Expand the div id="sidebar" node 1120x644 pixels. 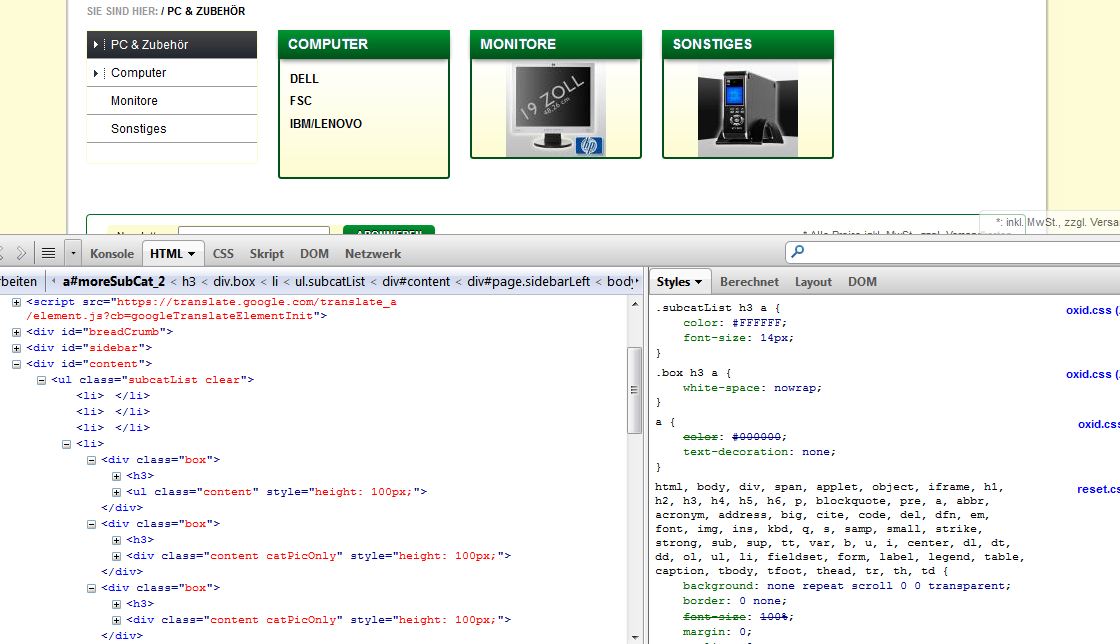[x=17, y=348]
